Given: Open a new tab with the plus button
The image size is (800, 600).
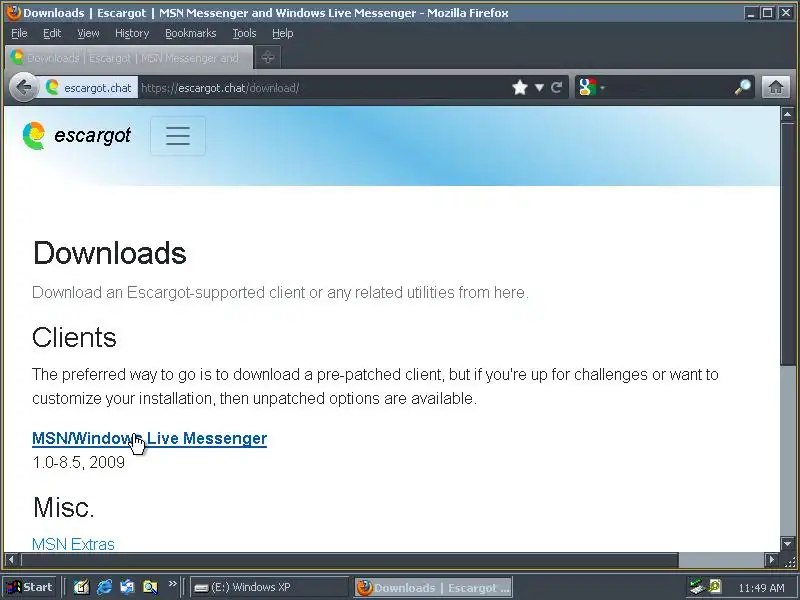Looking at the screenshot, I should click(268, 57).
